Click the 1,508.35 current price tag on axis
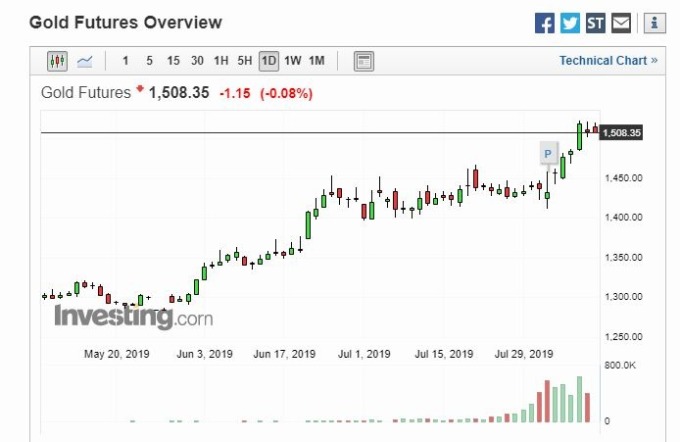 click(x=621, y=133)
